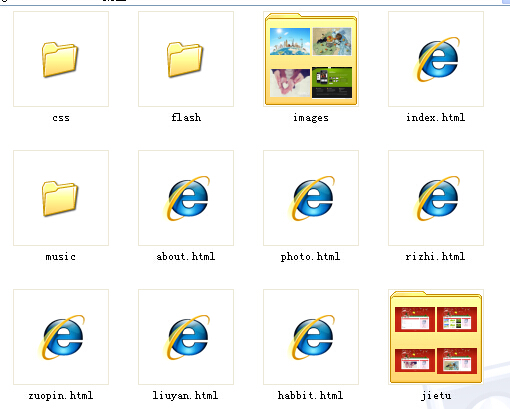Click the label text "images"
Screen dimensions: 510x409
point(311,118)
